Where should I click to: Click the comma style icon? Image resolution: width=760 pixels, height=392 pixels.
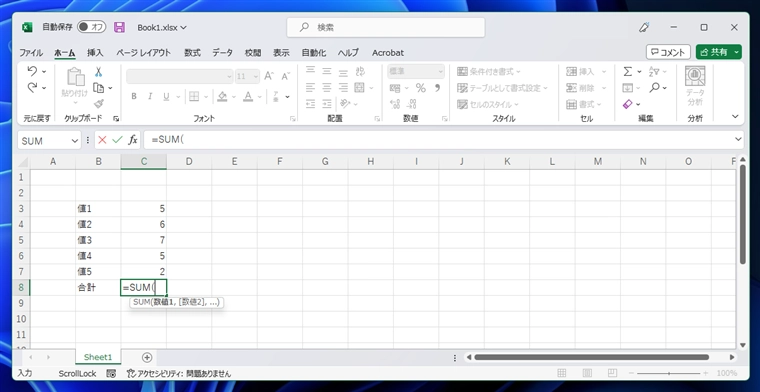click(x=437, y=88)
